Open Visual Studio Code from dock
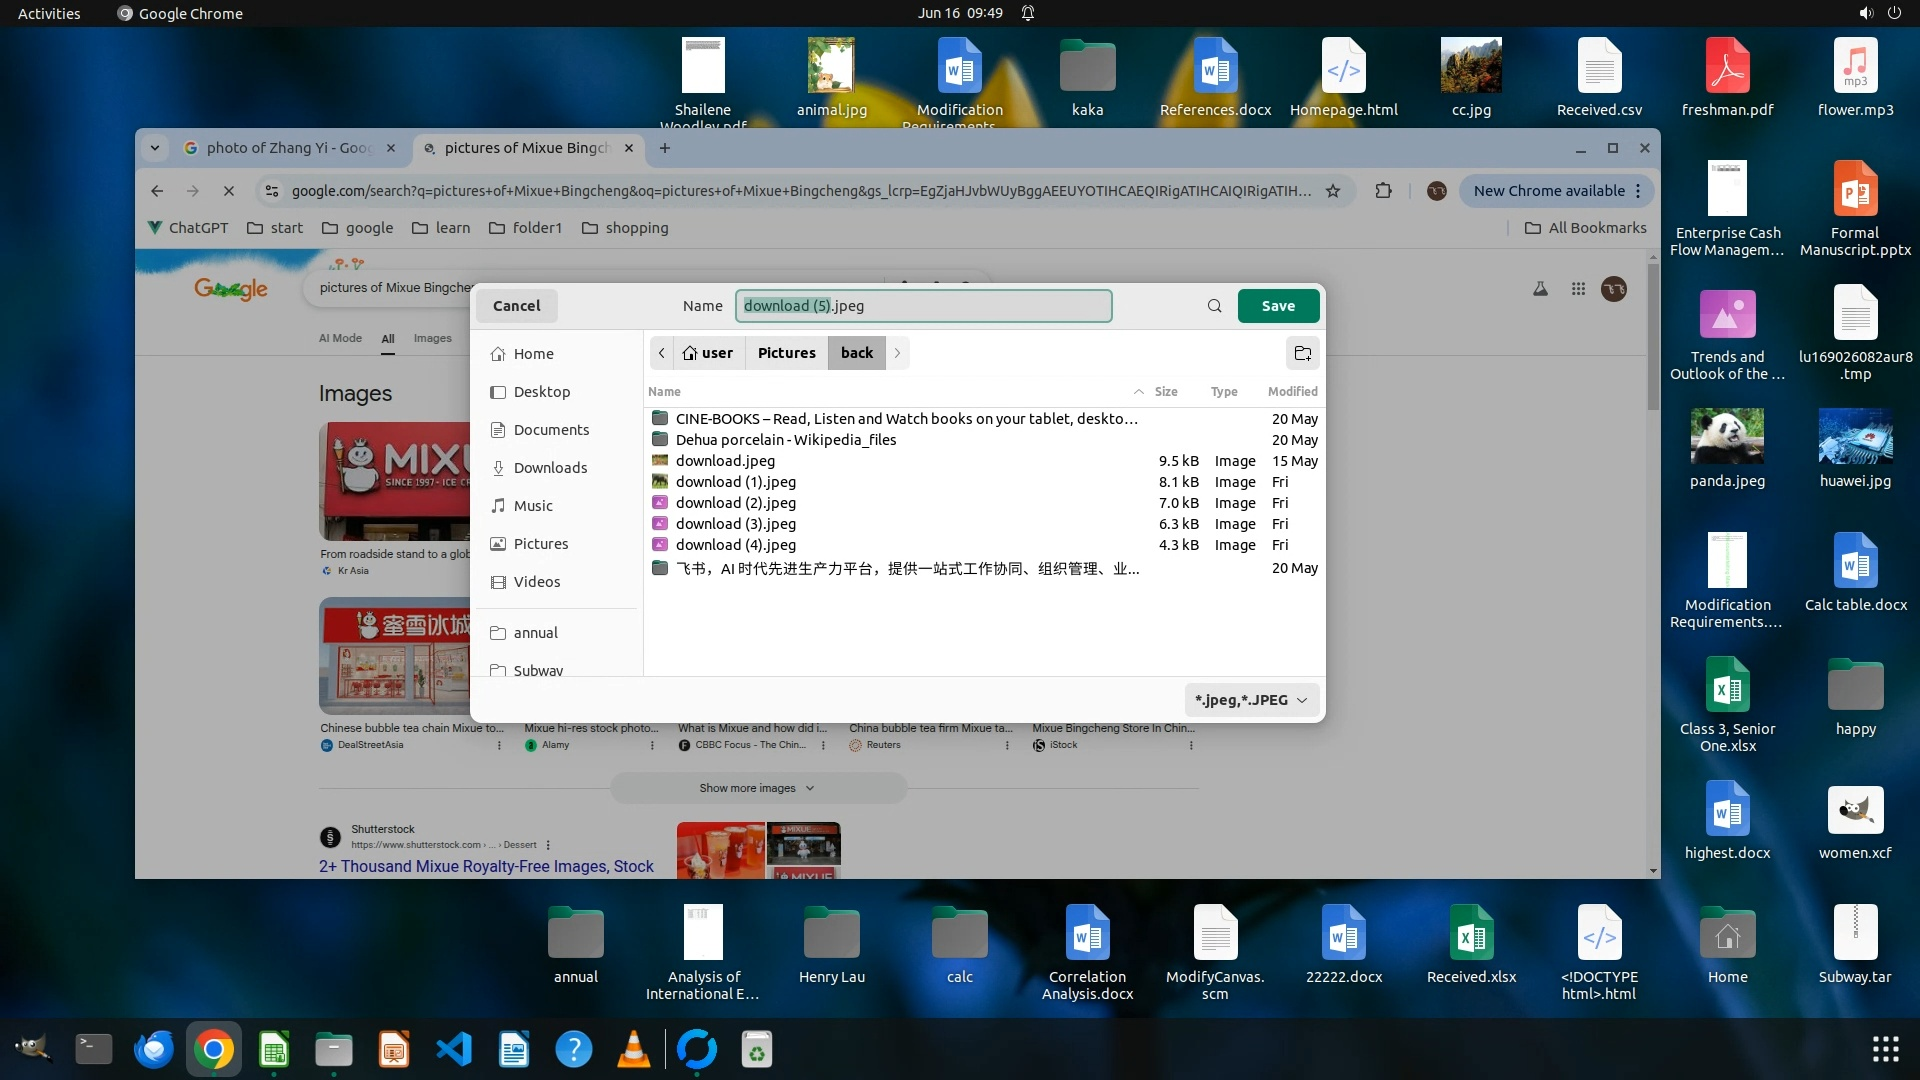The width and height of the screenshot is (1920, 1080). point(454,1050)
